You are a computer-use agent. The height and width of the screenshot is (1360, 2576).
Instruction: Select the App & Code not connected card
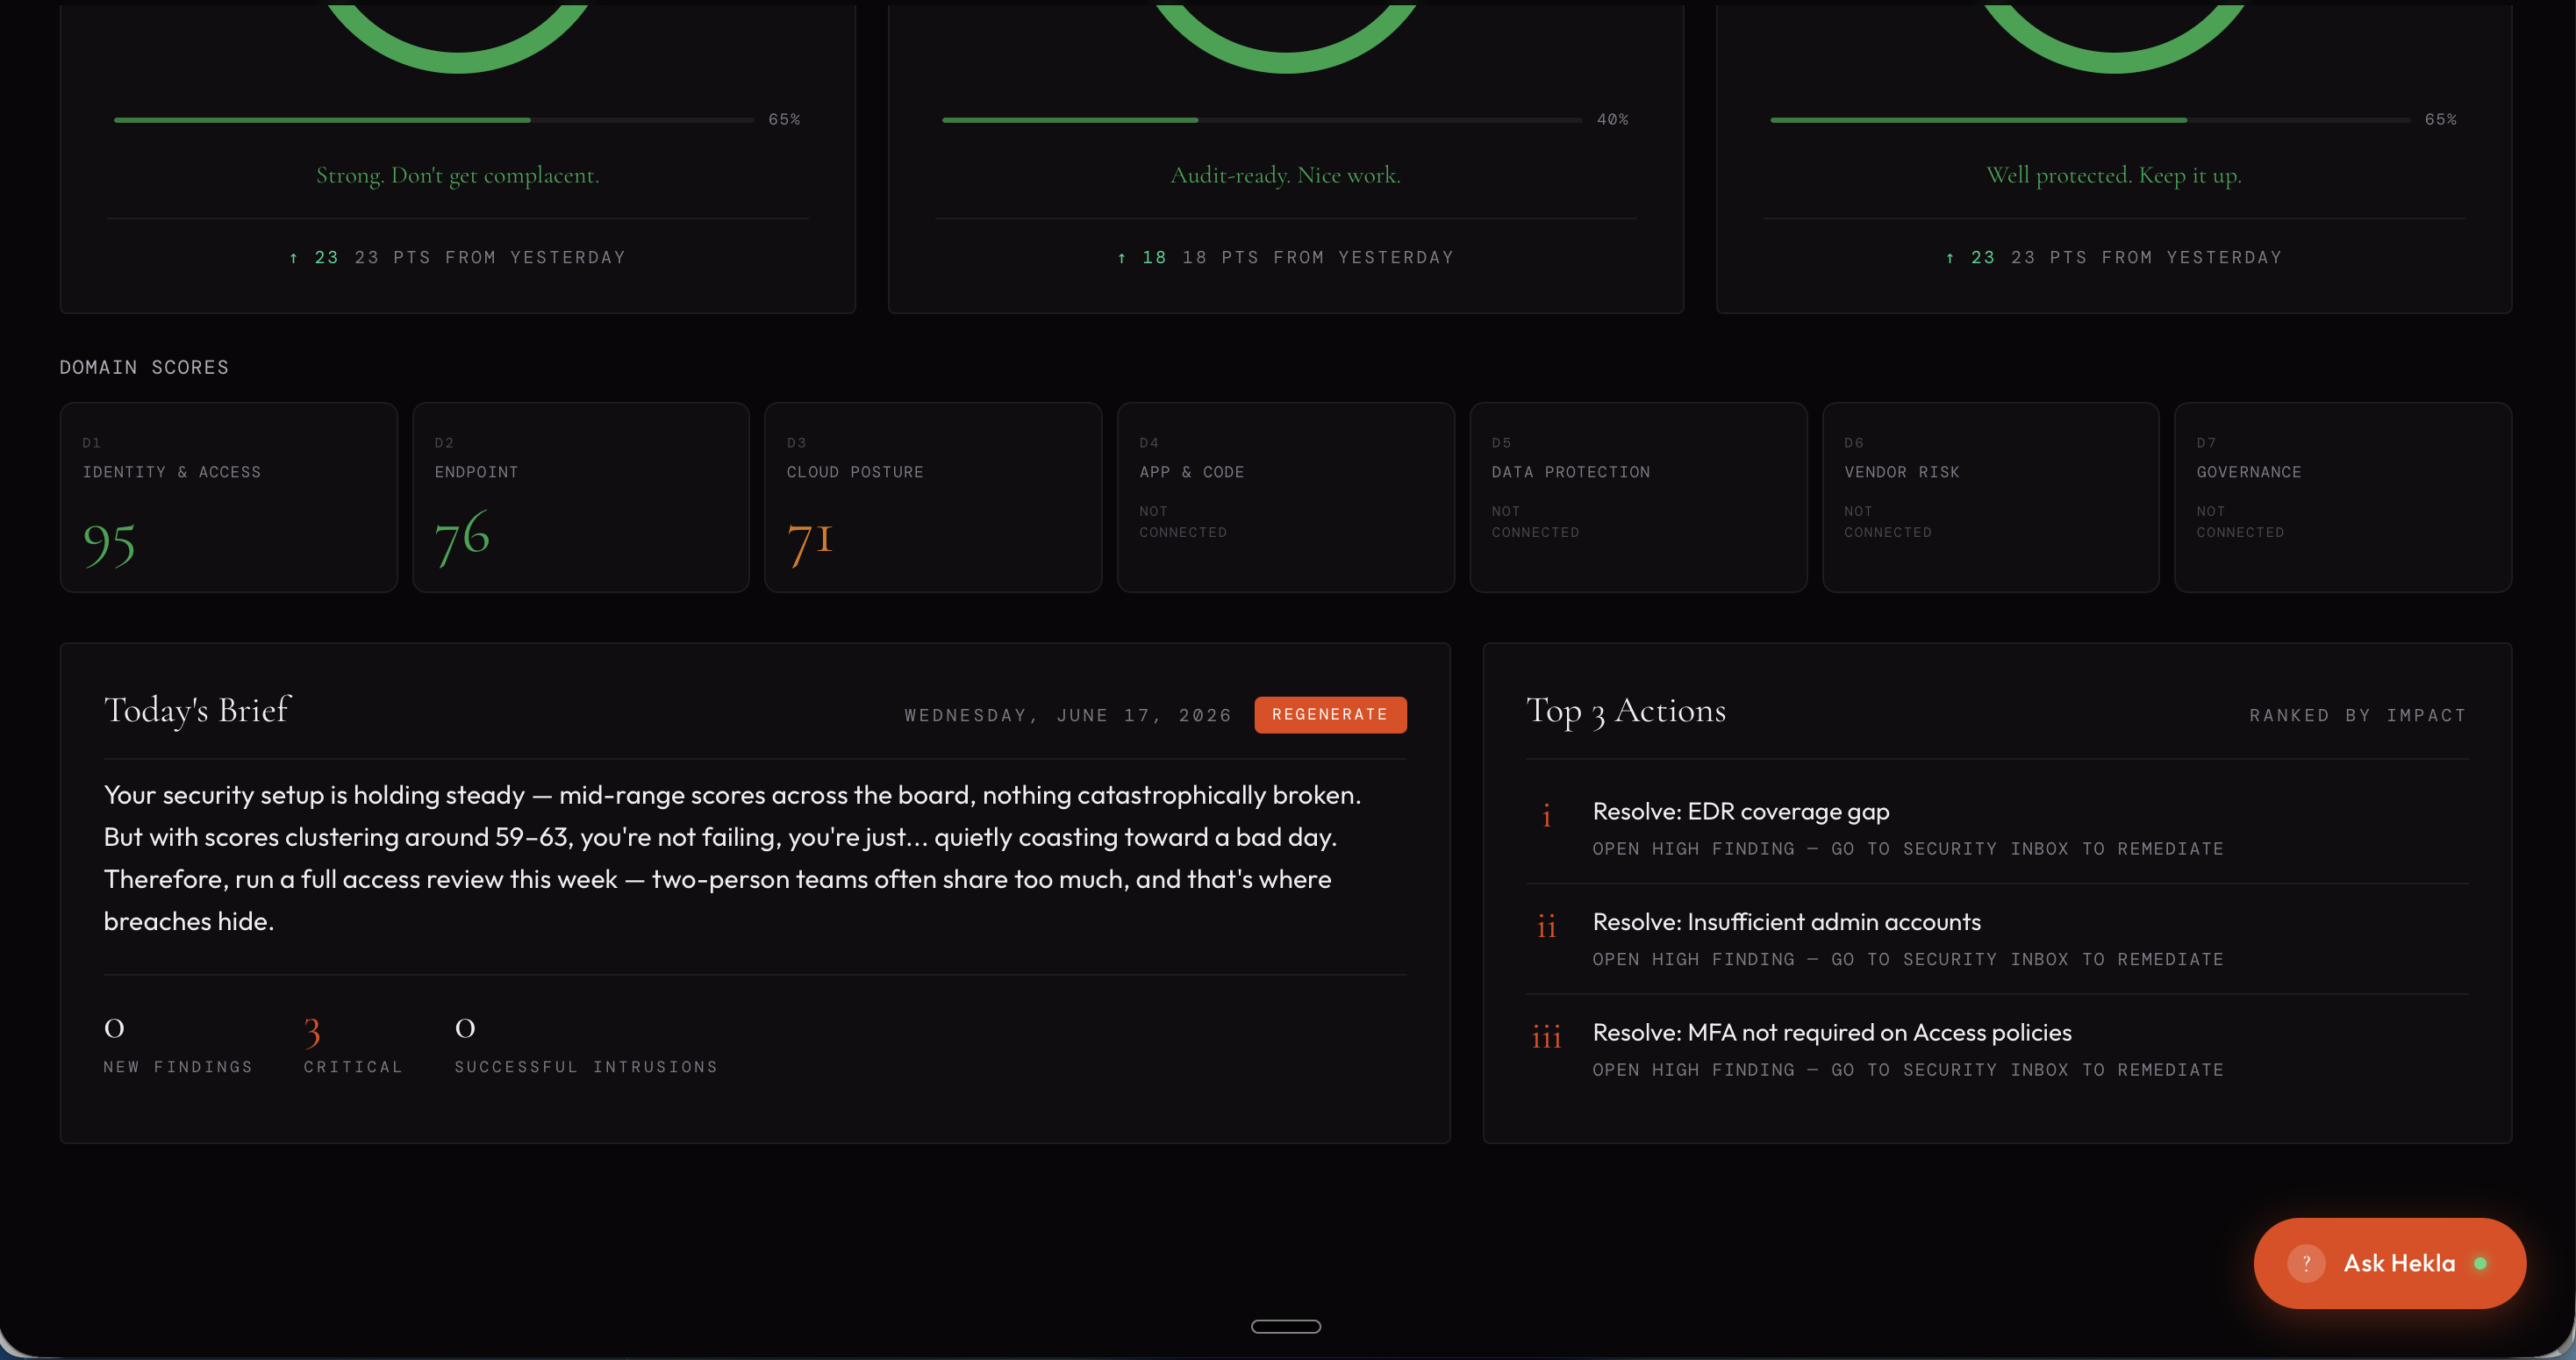(1286, 497)
